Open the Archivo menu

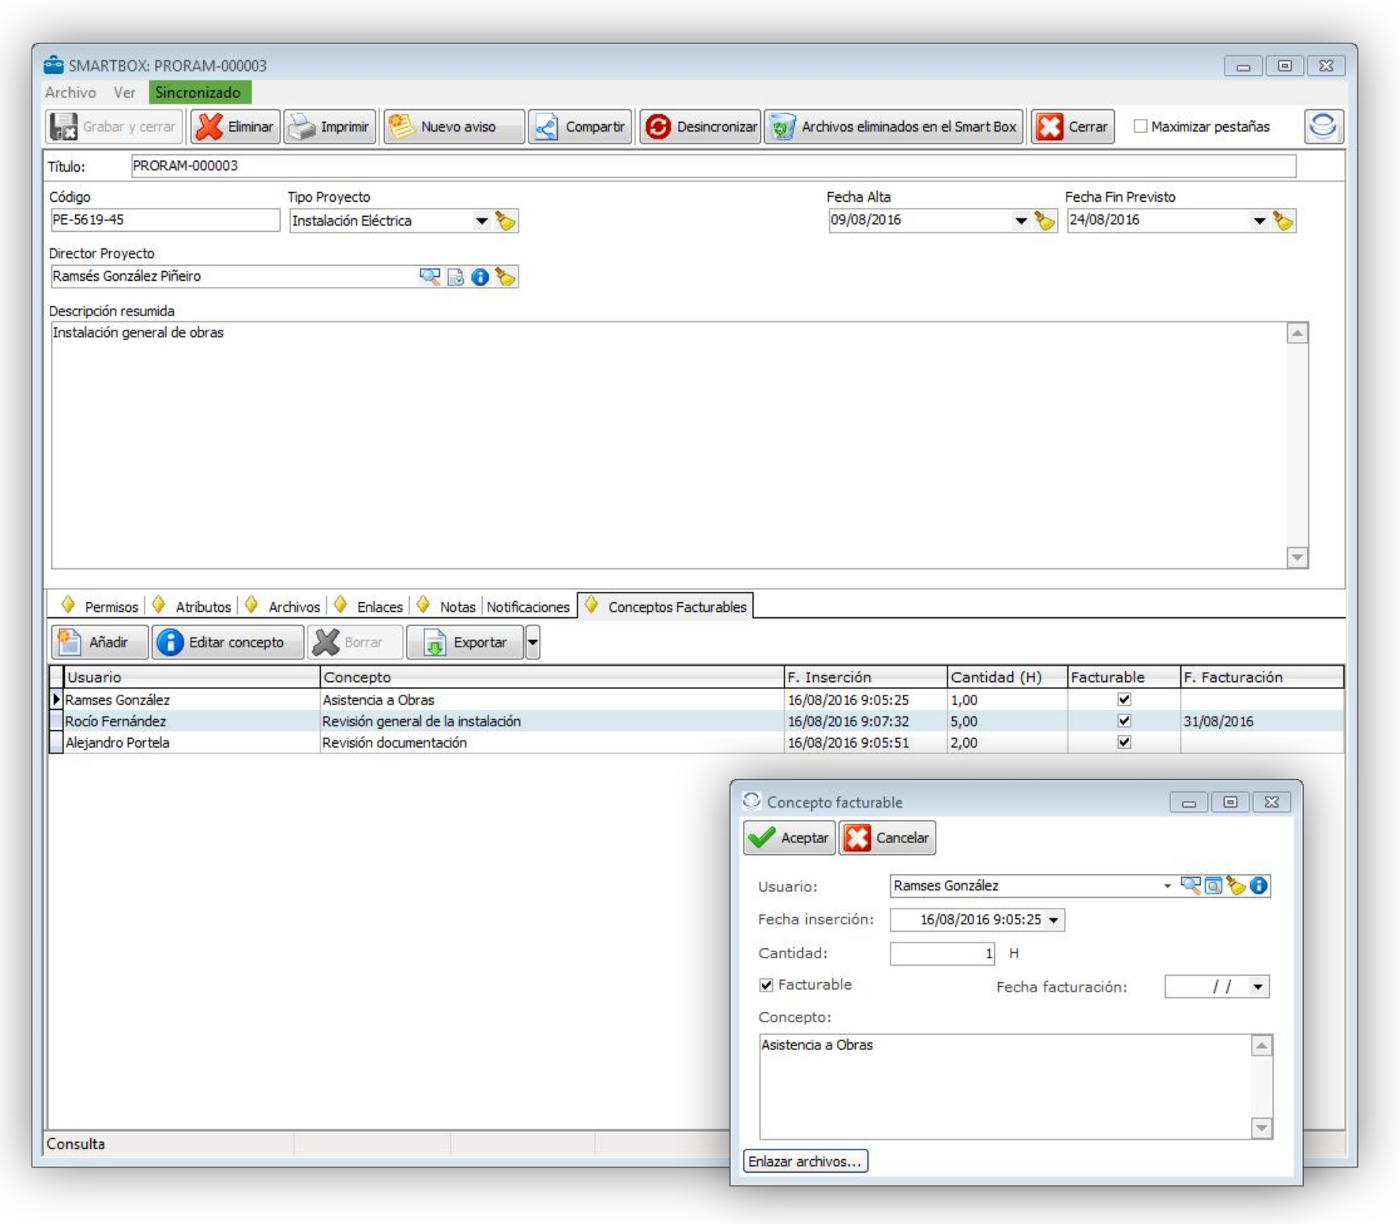pos(70,92)
